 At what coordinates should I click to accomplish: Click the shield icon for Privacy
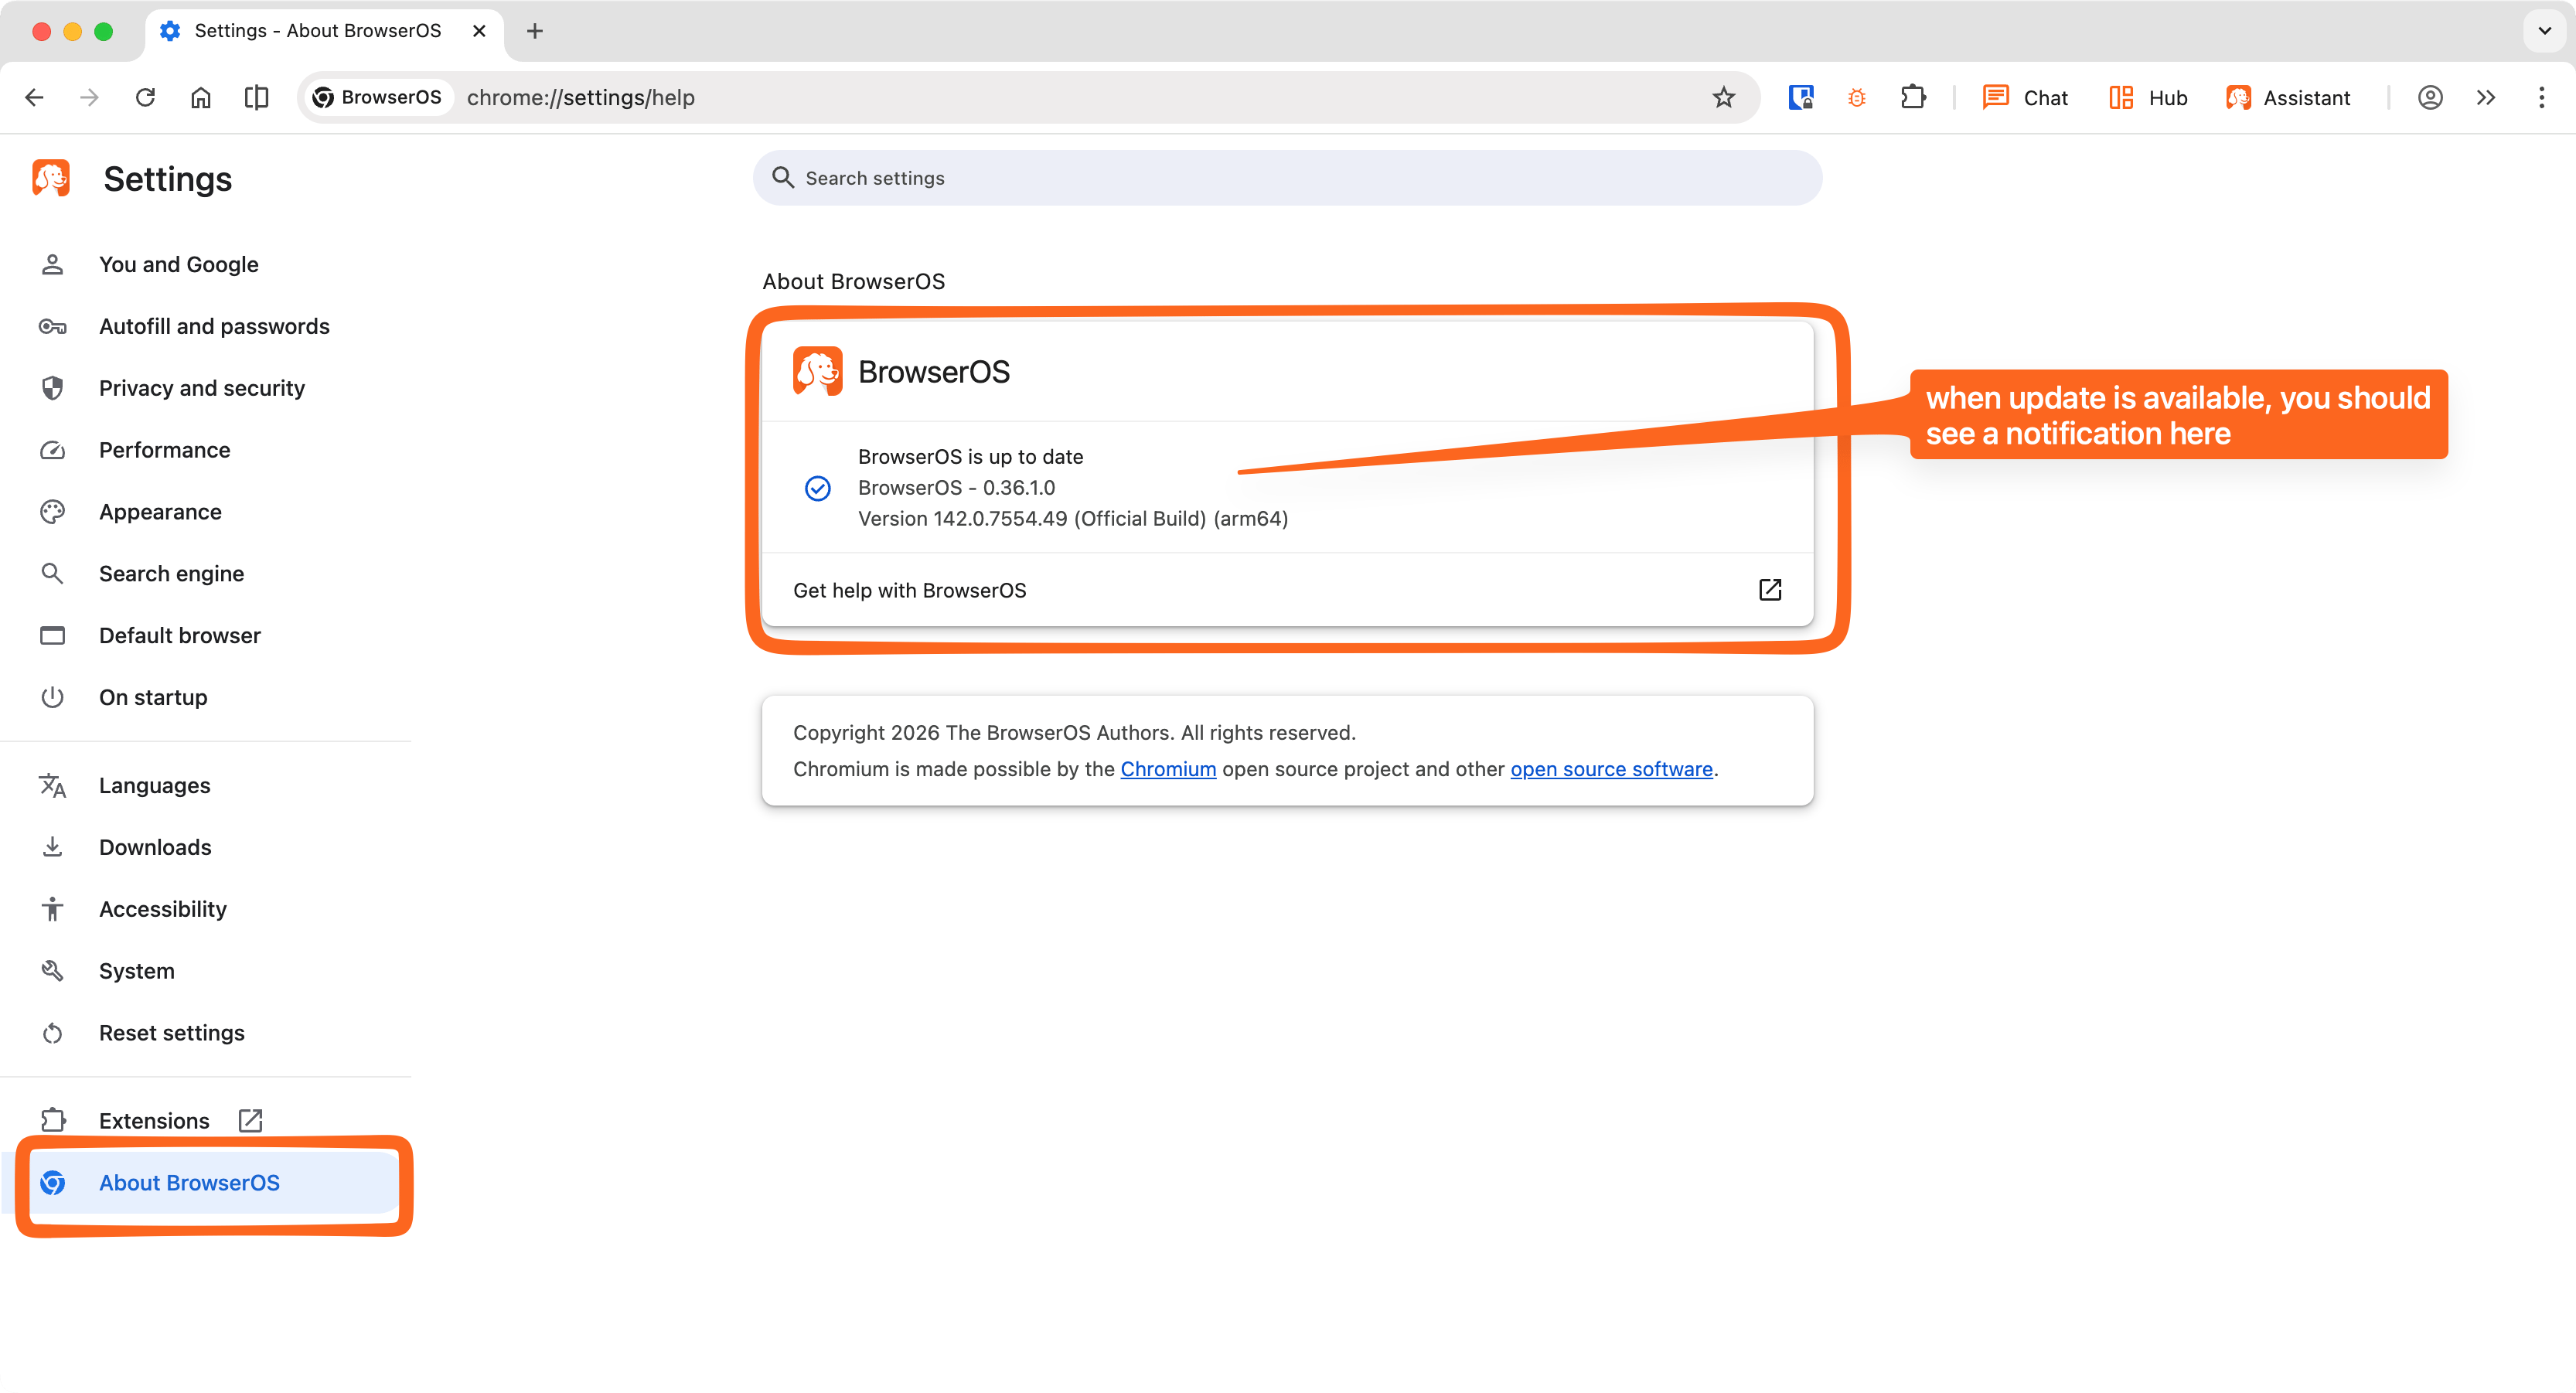[x=52, y=388]
